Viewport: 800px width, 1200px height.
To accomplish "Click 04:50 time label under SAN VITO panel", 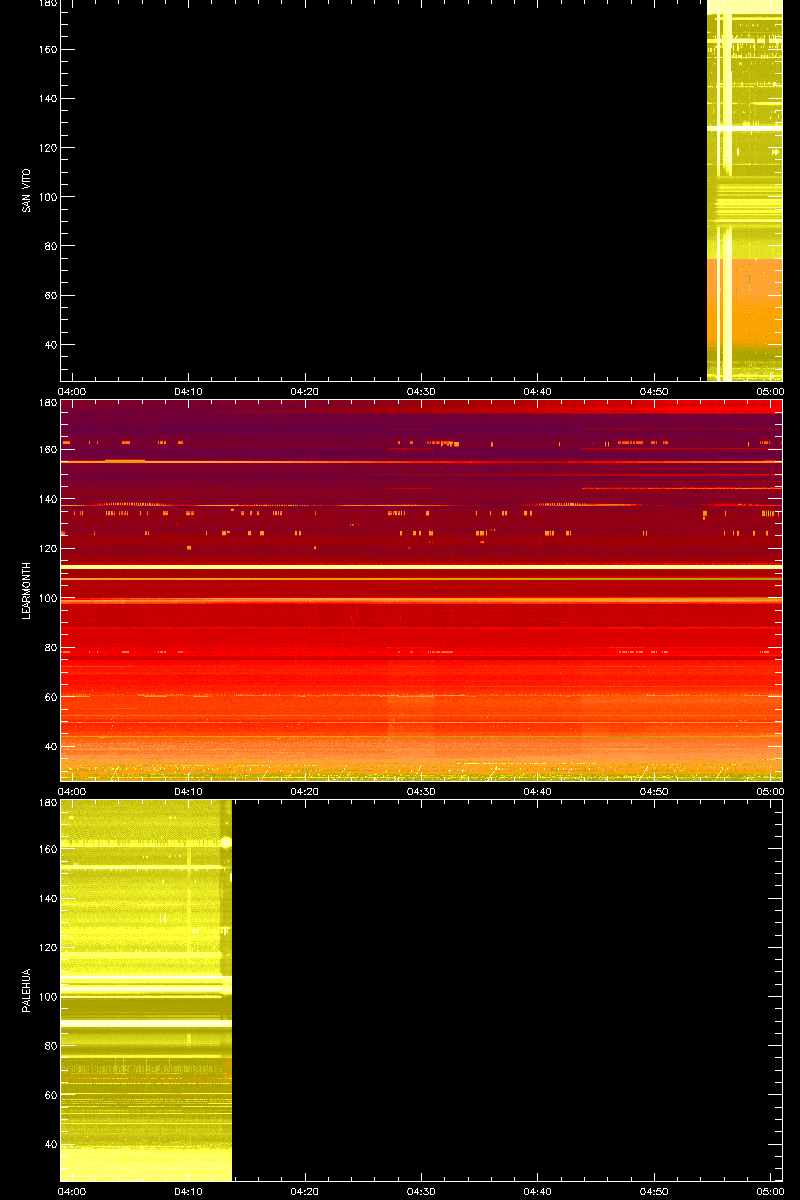I will pos(654,391).
